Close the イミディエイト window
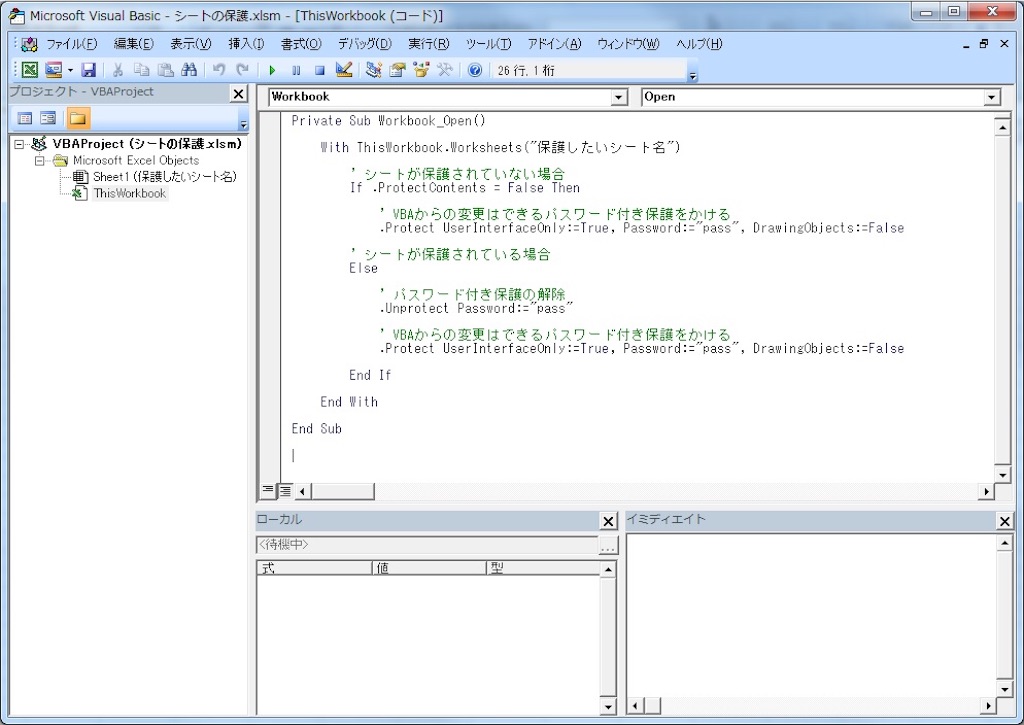The width and height of the screenshot is (1024, 725). click(1004, 521)
